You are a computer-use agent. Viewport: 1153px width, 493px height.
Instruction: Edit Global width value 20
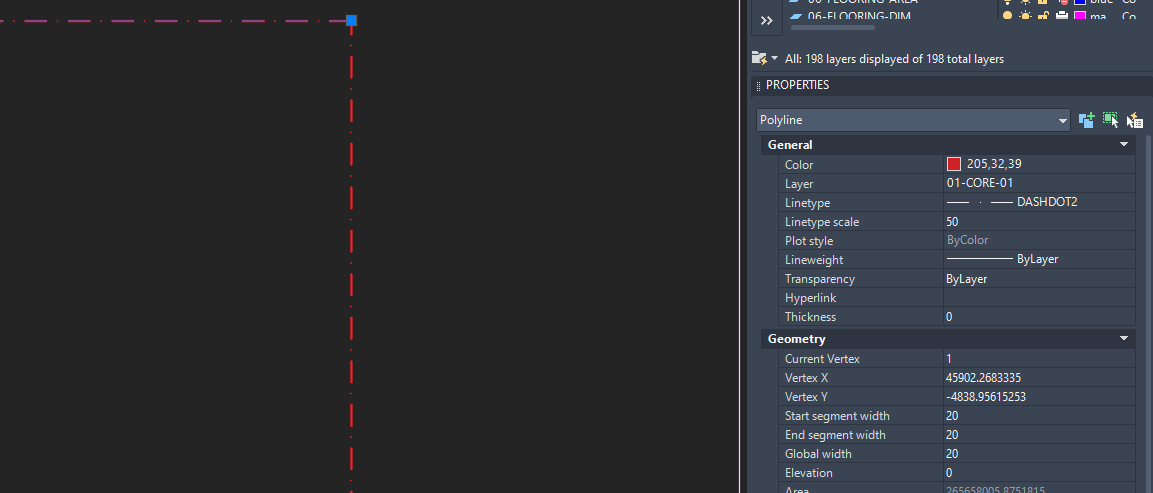pyautogui.click(x=1040, y=454)
